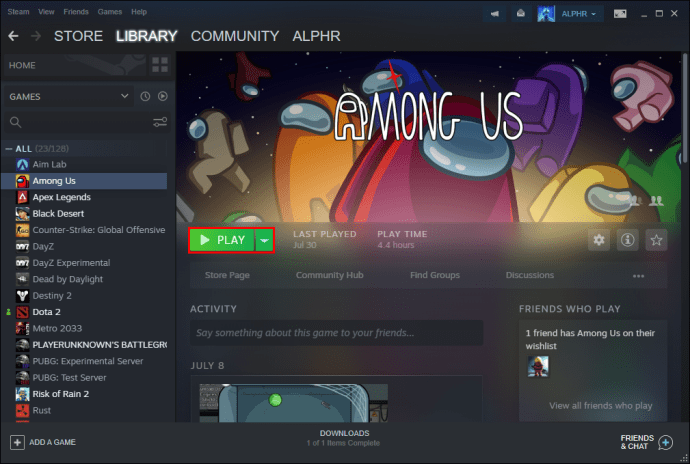The height and width of the screenshot is (464, 690).
Task: Click the game page vertical scrollbar
Action: tap(685, 108)
